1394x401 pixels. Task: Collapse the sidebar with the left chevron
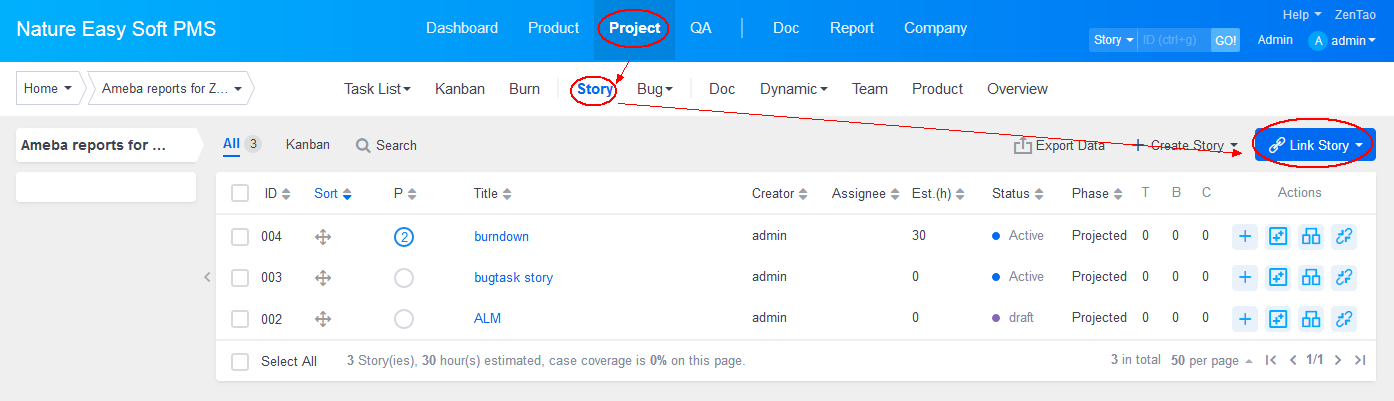coord(207,277)
